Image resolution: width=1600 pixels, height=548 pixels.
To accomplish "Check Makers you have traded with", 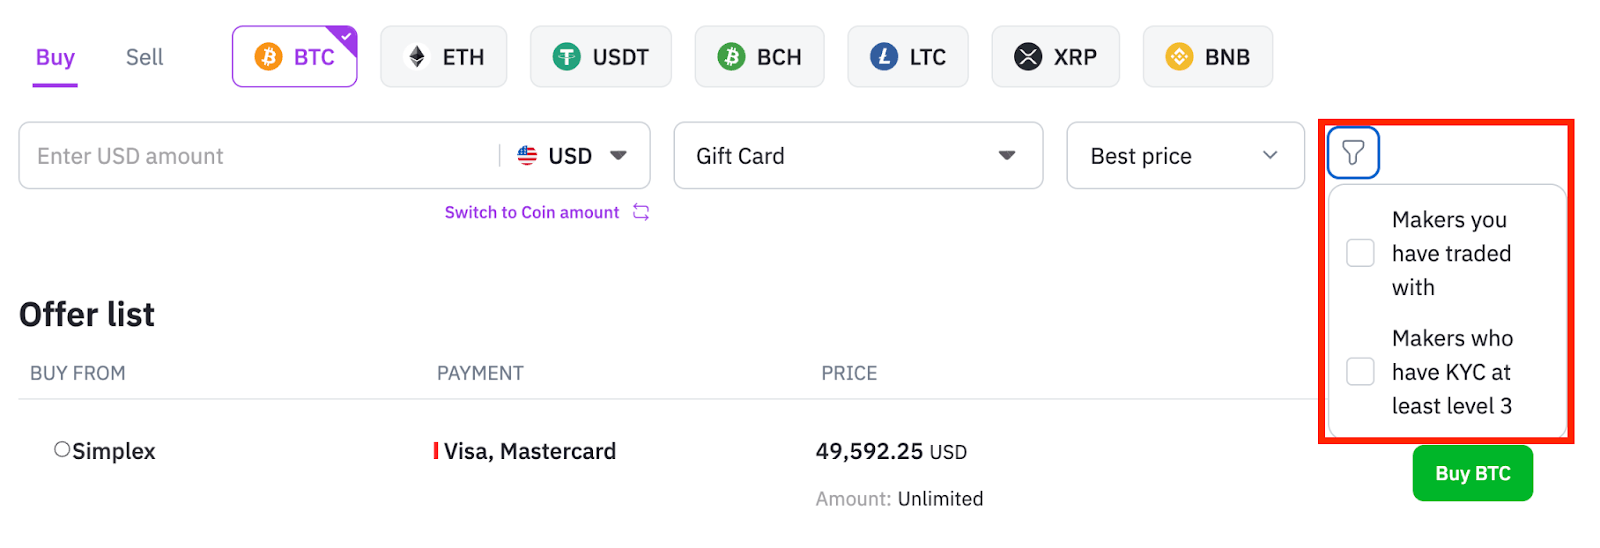I will click(x=1360, y=253).
